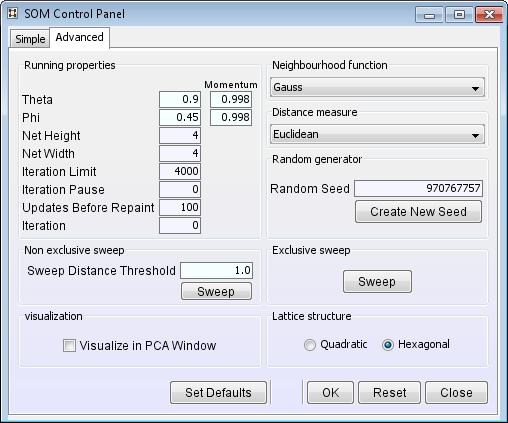Switch to the Simple tab
508x423 pixels.
[x=30, y=39]
